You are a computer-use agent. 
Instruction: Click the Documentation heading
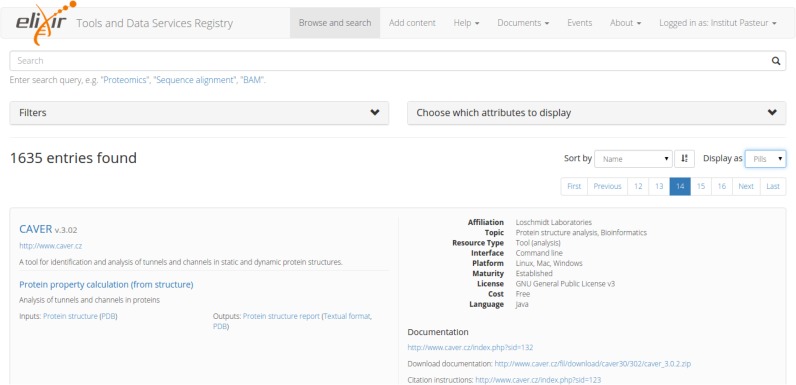[438, 332]
